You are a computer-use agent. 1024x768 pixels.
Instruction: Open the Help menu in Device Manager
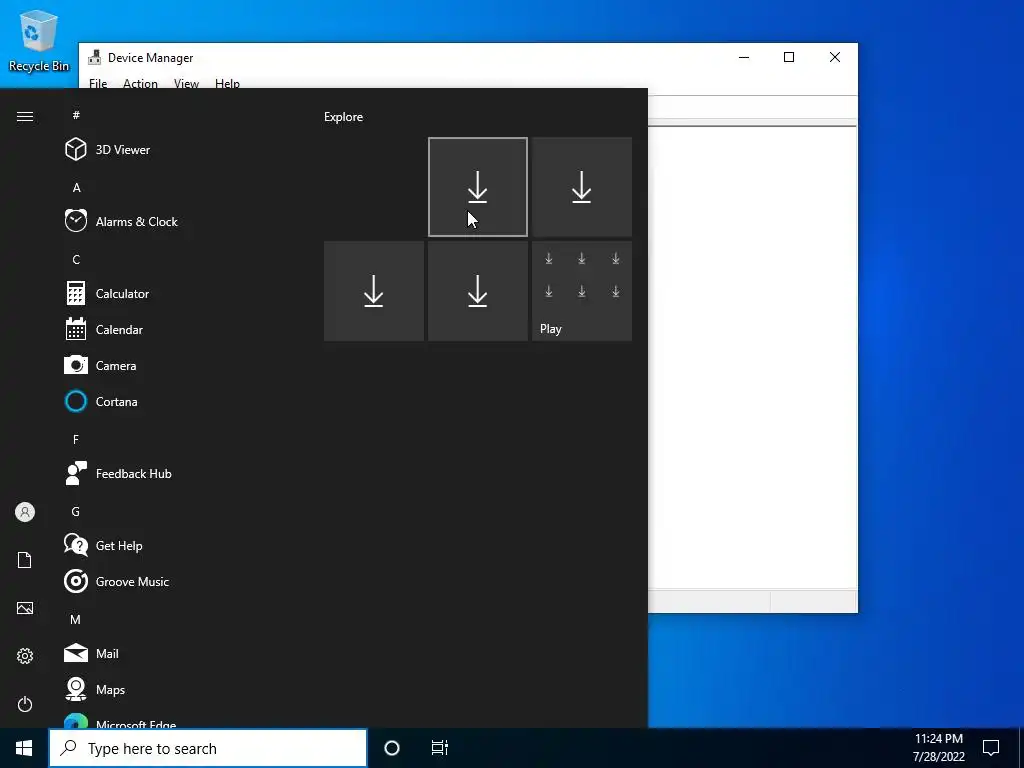pyautogui.click(x=227, y=83)
